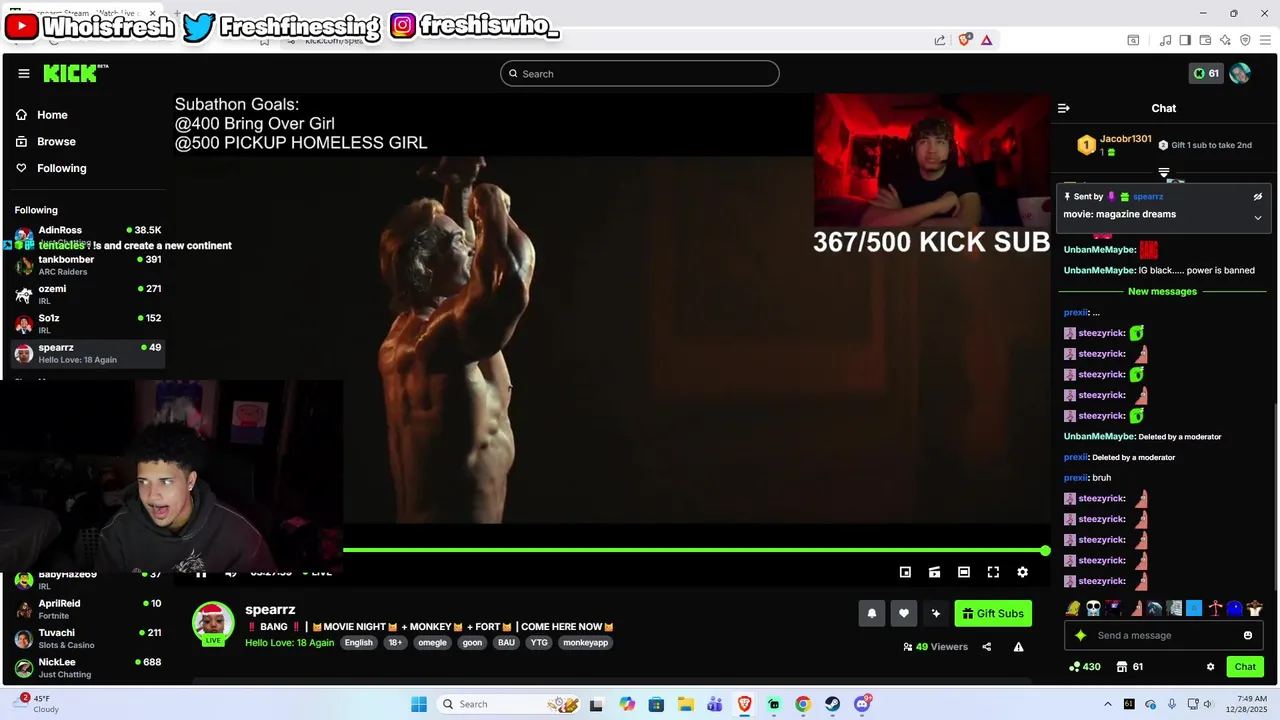The image size is (1280, 720).
Task: Go to Home in the sidebar
Action: [42, 115]
